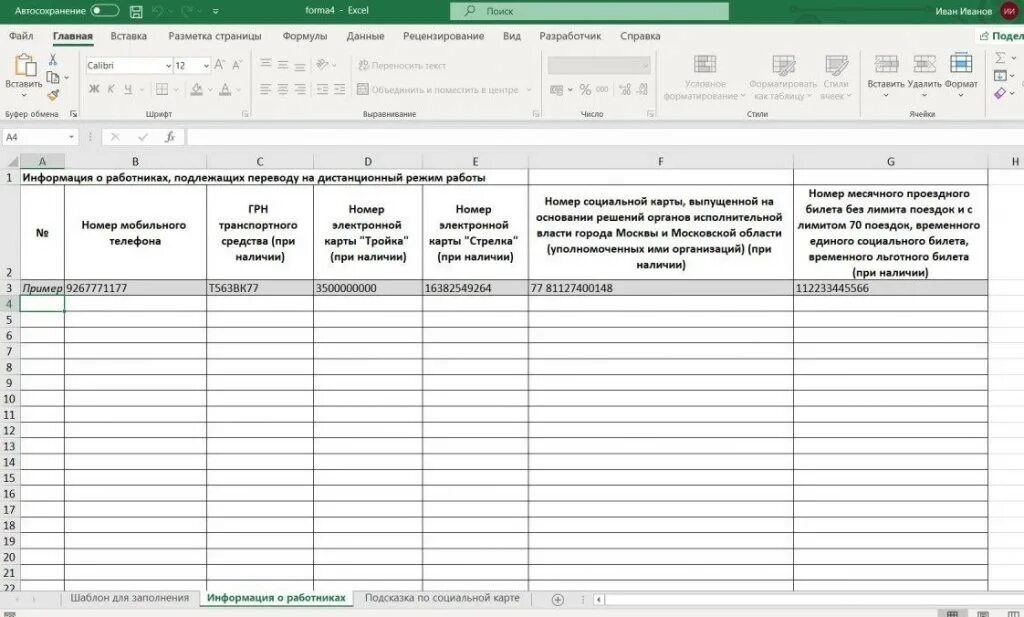This screenshot has width=1024, height=617.
Task: Click the AutoSum sigma icon
Action: 1000,58
